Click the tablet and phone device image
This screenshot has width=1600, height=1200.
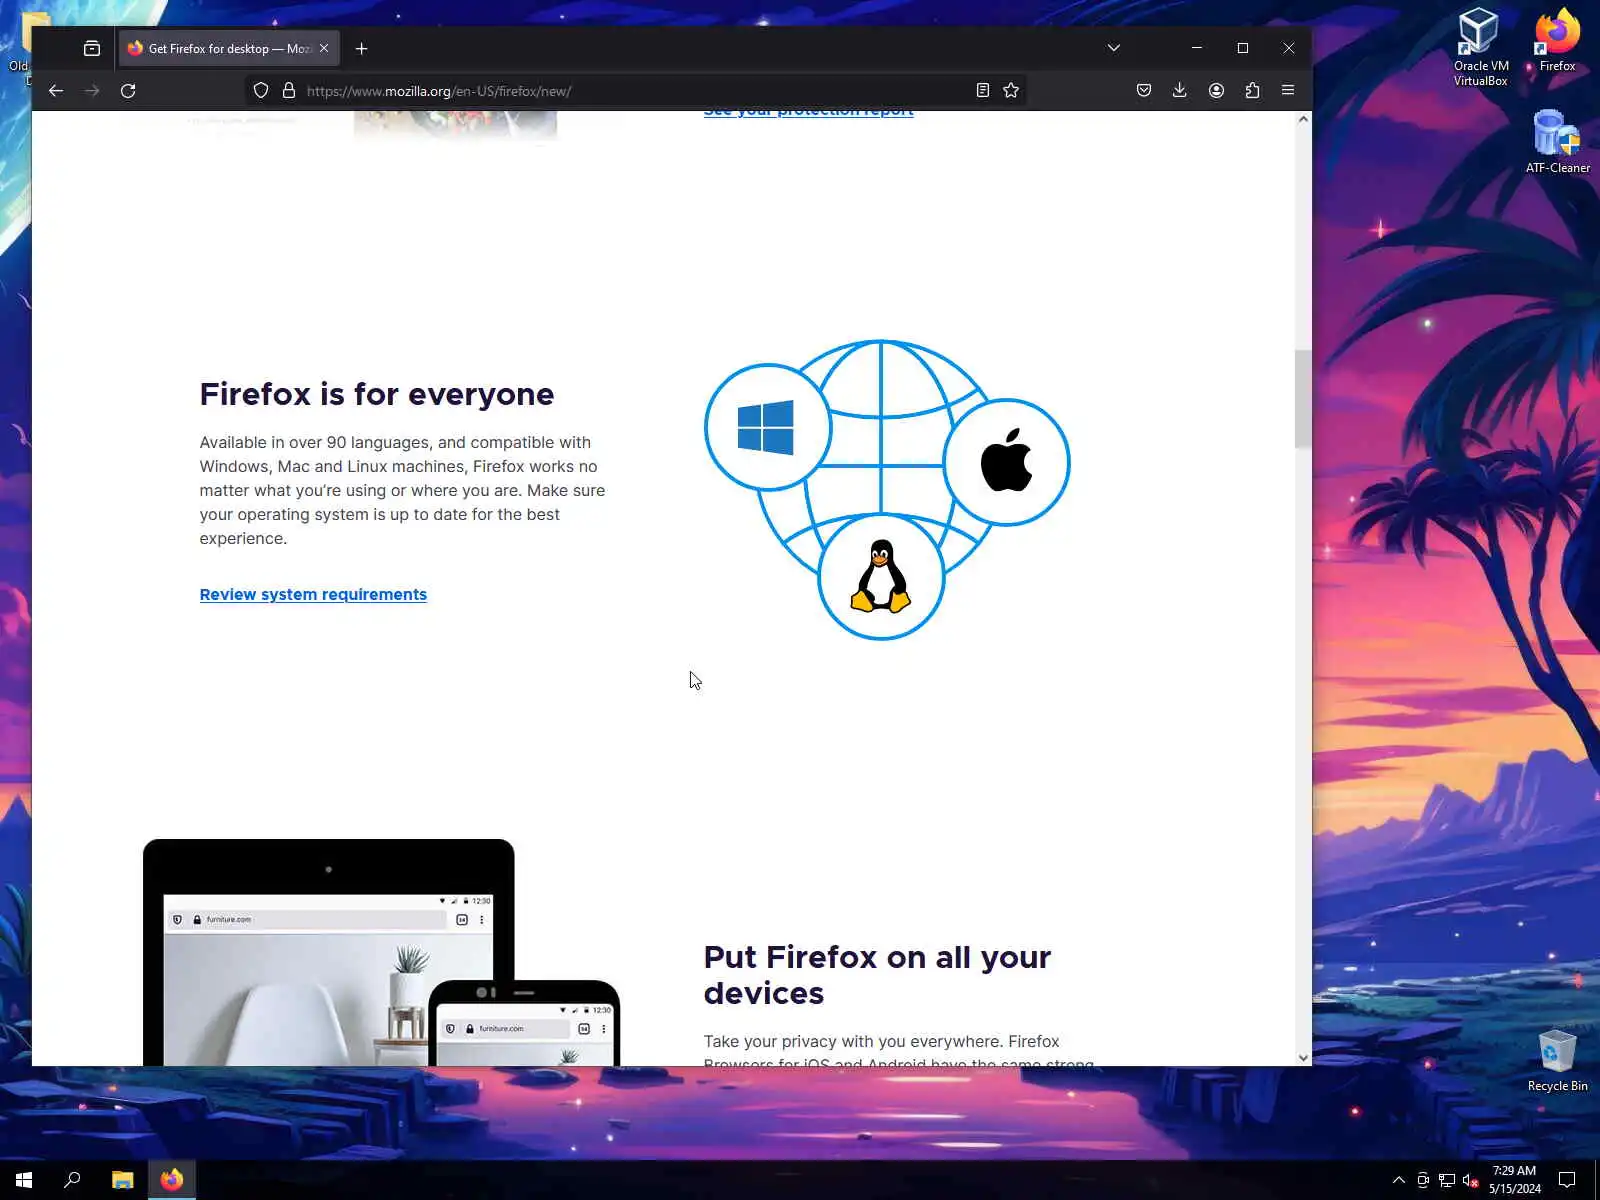point(381,952)
